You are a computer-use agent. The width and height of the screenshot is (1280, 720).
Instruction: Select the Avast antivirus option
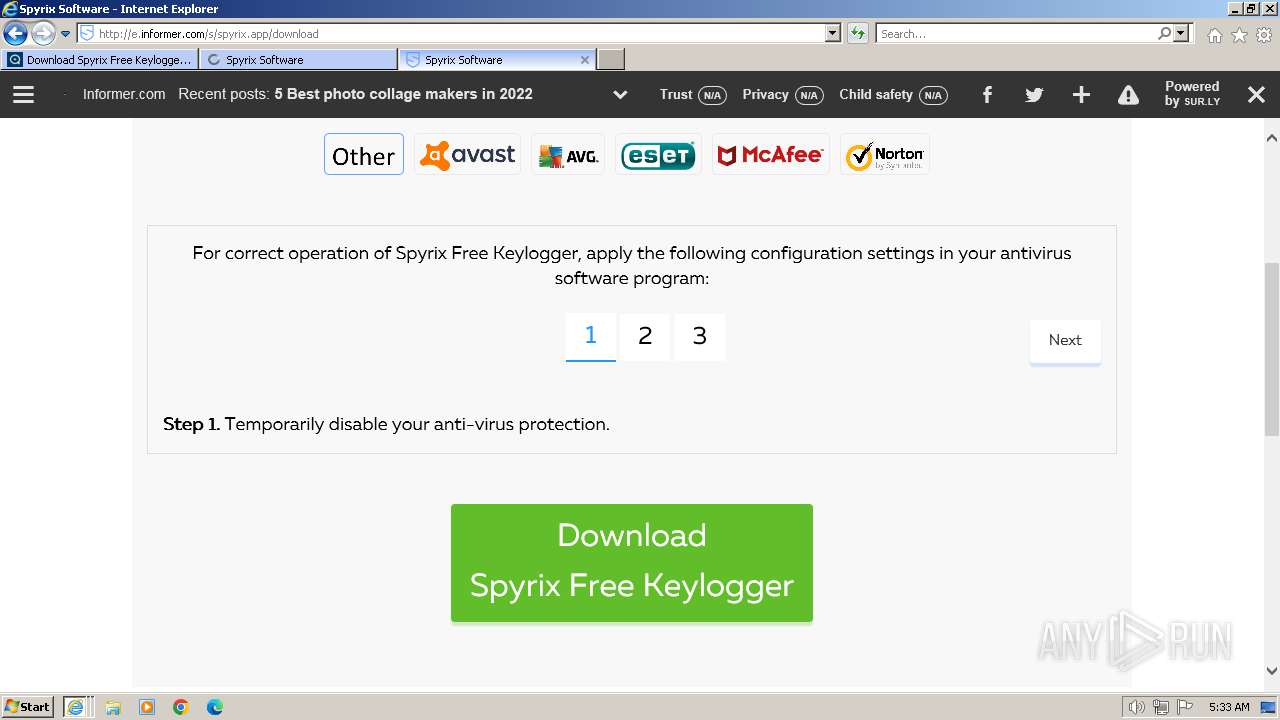coord(468,155)
